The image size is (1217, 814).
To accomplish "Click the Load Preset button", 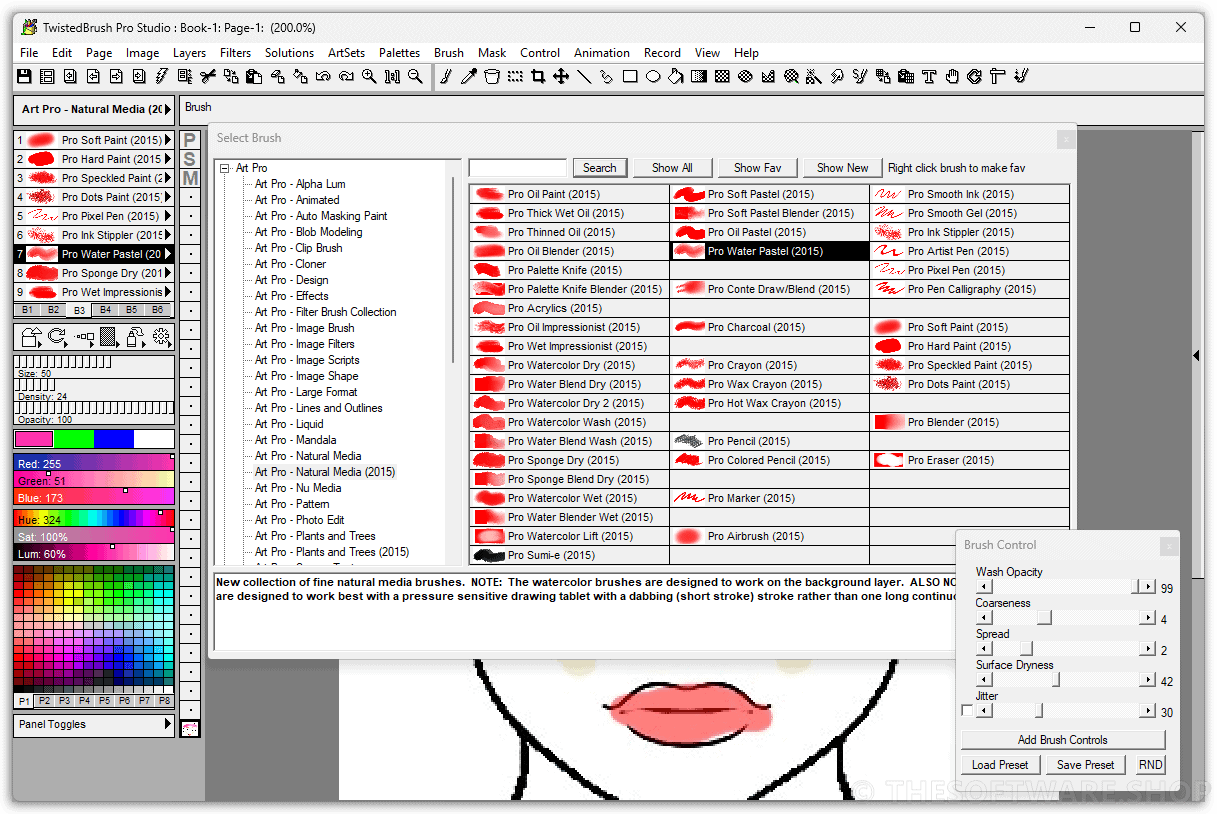I will [x=1000, y=765].
